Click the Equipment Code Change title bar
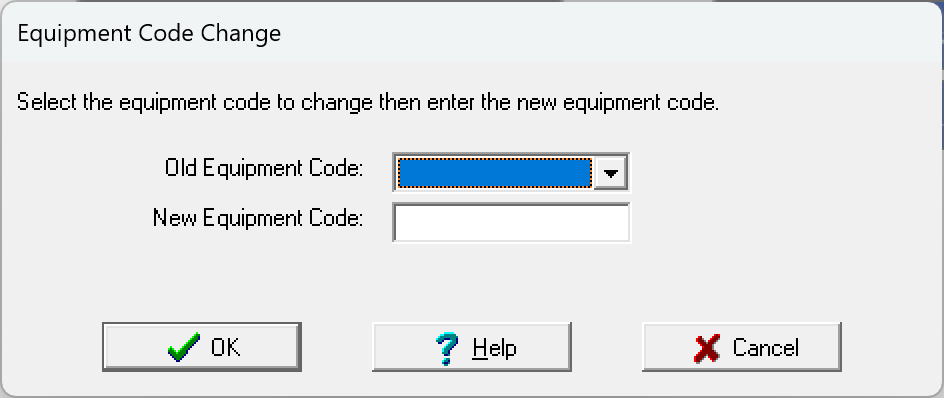This screenshot has height=398, width=944. pos(472,33)
